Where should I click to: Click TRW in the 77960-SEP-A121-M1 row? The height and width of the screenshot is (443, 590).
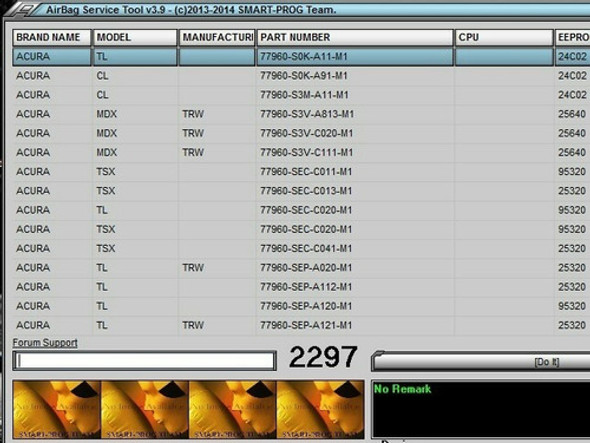pyautogui.click(x=193, y=326)
